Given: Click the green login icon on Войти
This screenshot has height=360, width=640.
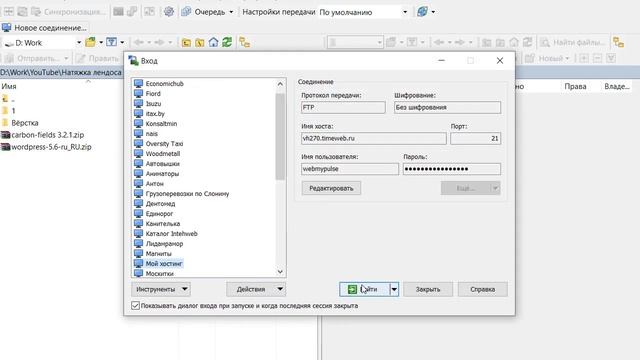Looking at the screenshot, I should pyautogui.click(x=352, y=289).
